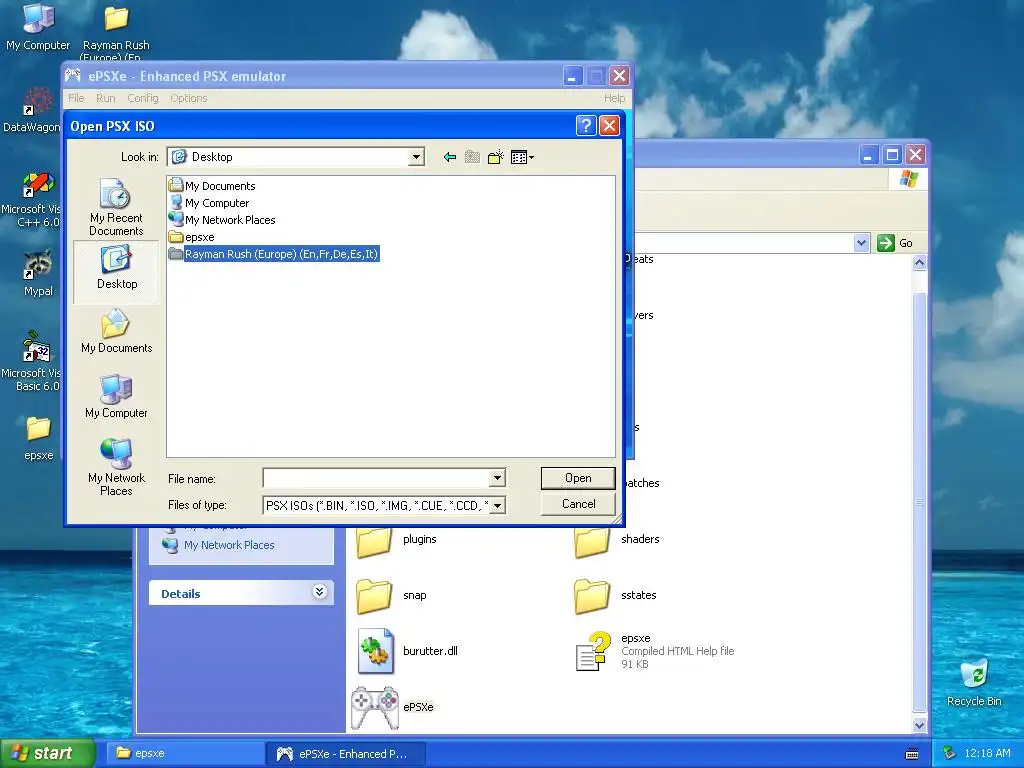Close the Open PSX ISO dialog
Viewport: 1024px width, 768px height.
609,125
